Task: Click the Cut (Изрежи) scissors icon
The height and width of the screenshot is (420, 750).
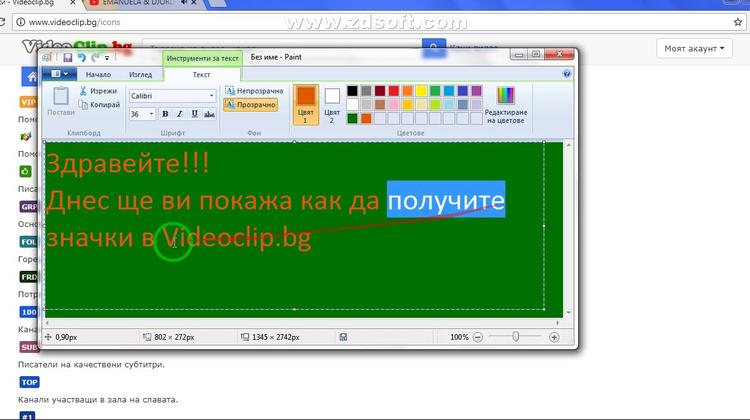Action: (83, 91)
